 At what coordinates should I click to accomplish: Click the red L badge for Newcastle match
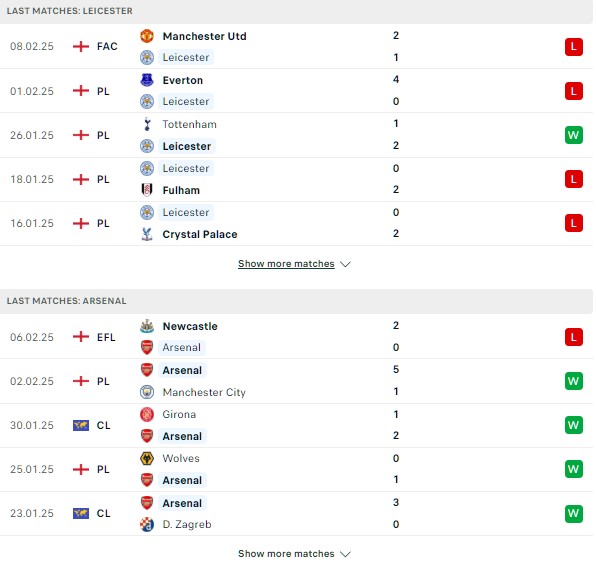click(x=574, y=337)
